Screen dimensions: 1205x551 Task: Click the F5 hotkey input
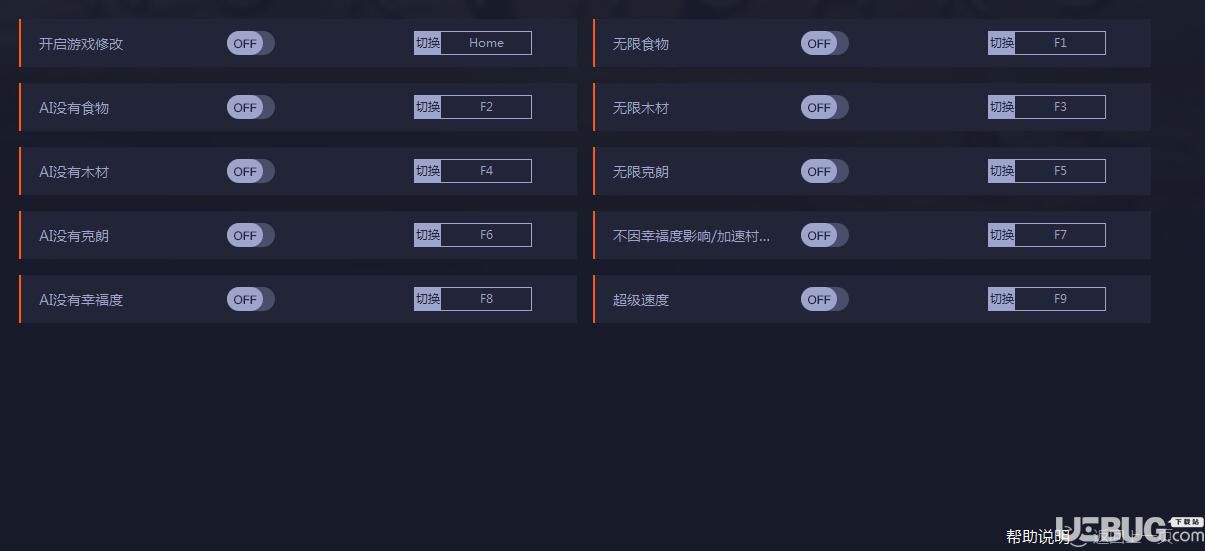pyautogui.click(x=1060, y=171)
